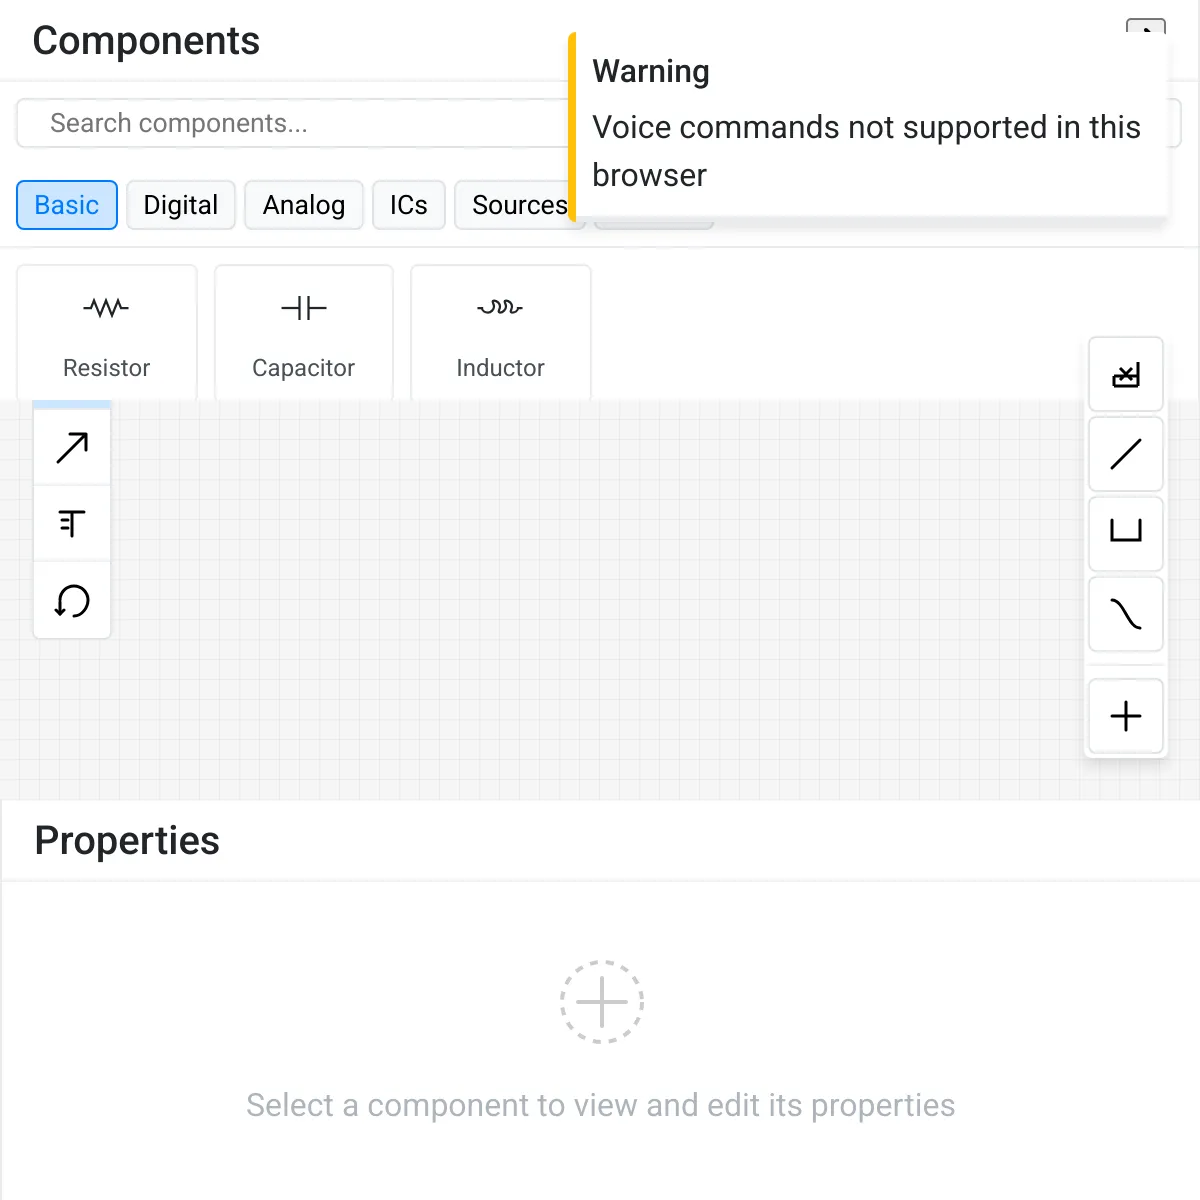Switch to the Digital category tab
Viewport: 1200px width, 1200px height.
(x=181, y=205)
